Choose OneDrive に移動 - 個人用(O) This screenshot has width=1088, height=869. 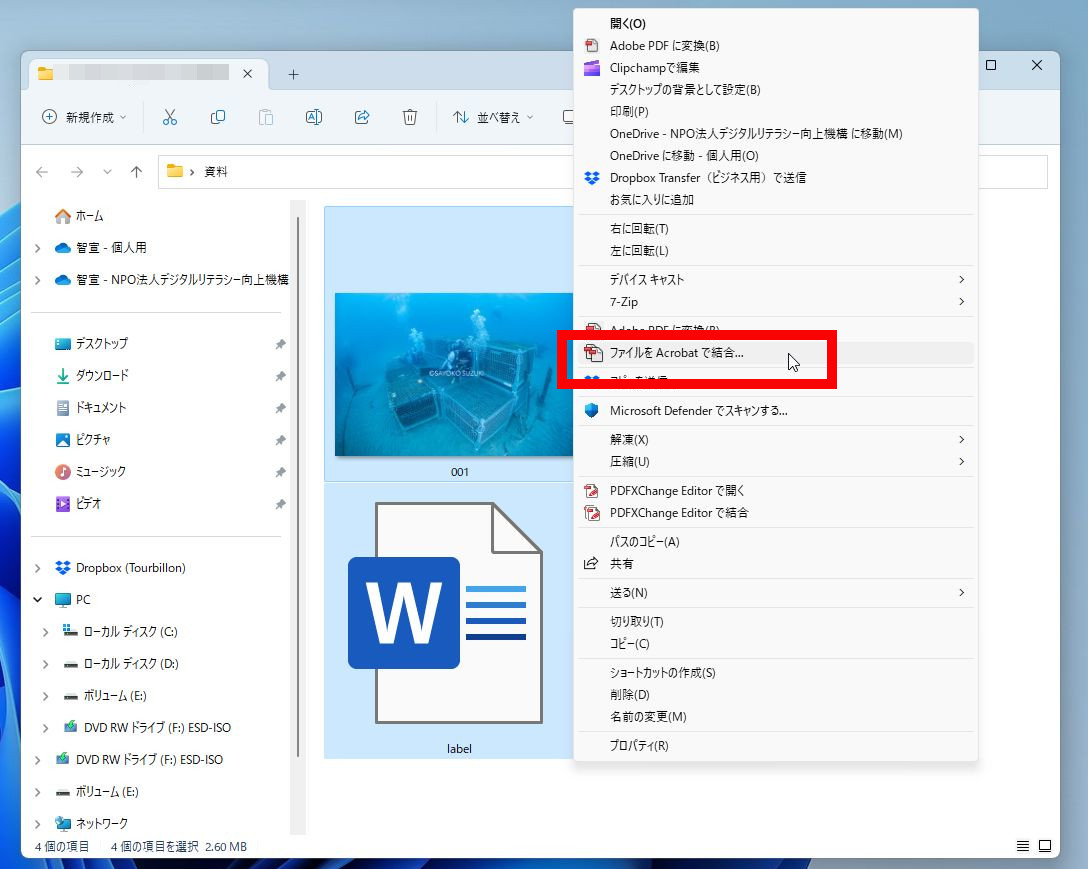click(776, 155)
